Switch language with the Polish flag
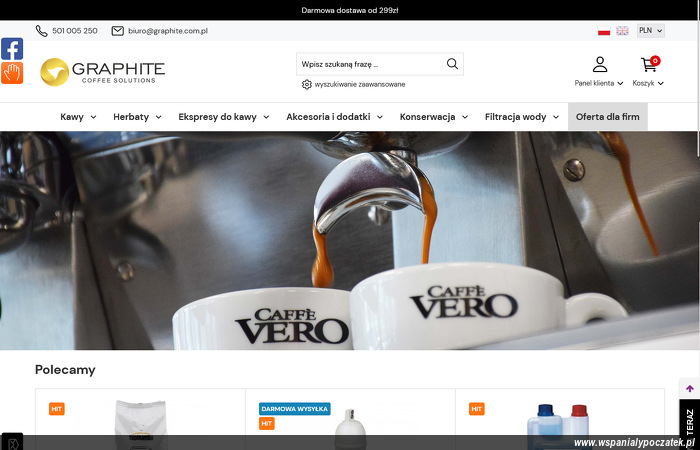Viewport: 700px width, 450px height. [604, 31]
